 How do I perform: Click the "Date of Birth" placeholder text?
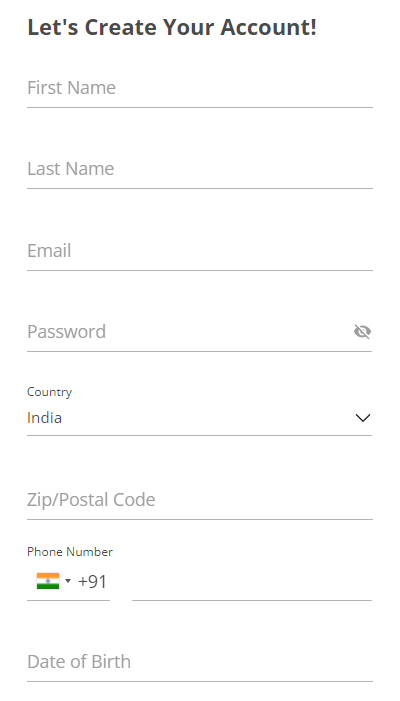tap(79, 662)
